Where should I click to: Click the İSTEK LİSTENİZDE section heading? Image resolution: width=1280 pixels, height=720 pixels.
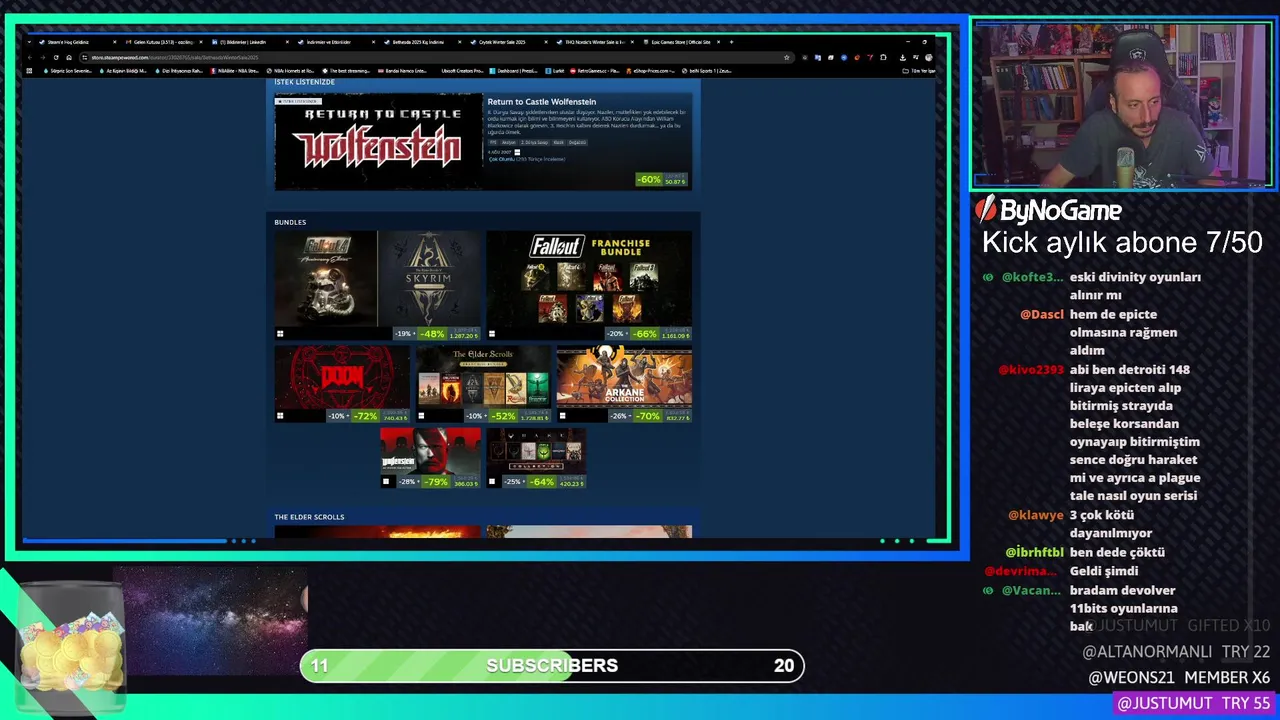pos(305,82)
